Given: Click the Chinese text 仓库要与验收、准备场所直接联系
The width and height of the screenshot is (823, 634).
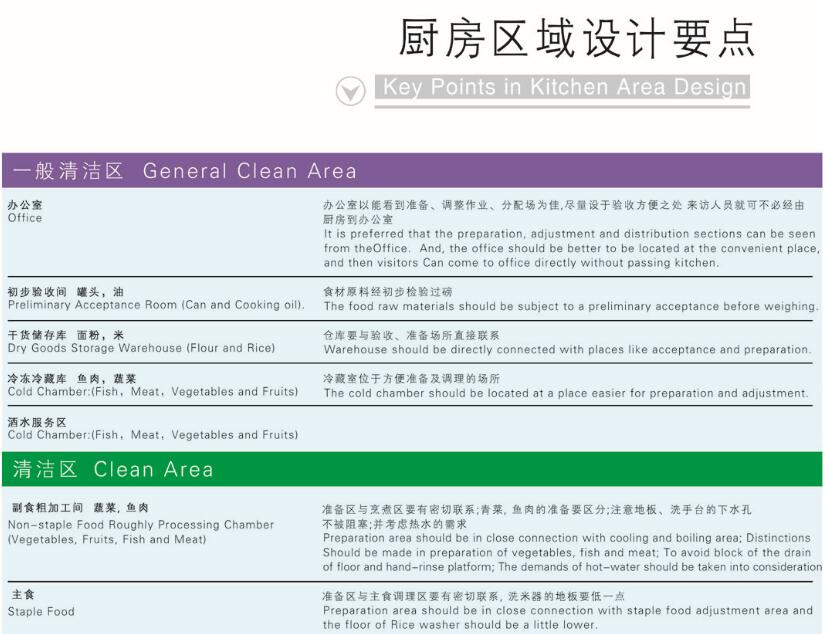Looking at the screenshot, I should (411, 336).
